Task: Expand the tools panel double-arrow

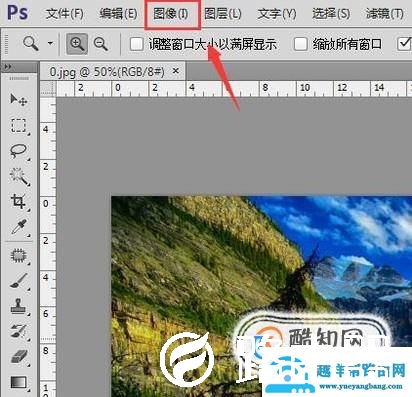Action: (8, 67)
